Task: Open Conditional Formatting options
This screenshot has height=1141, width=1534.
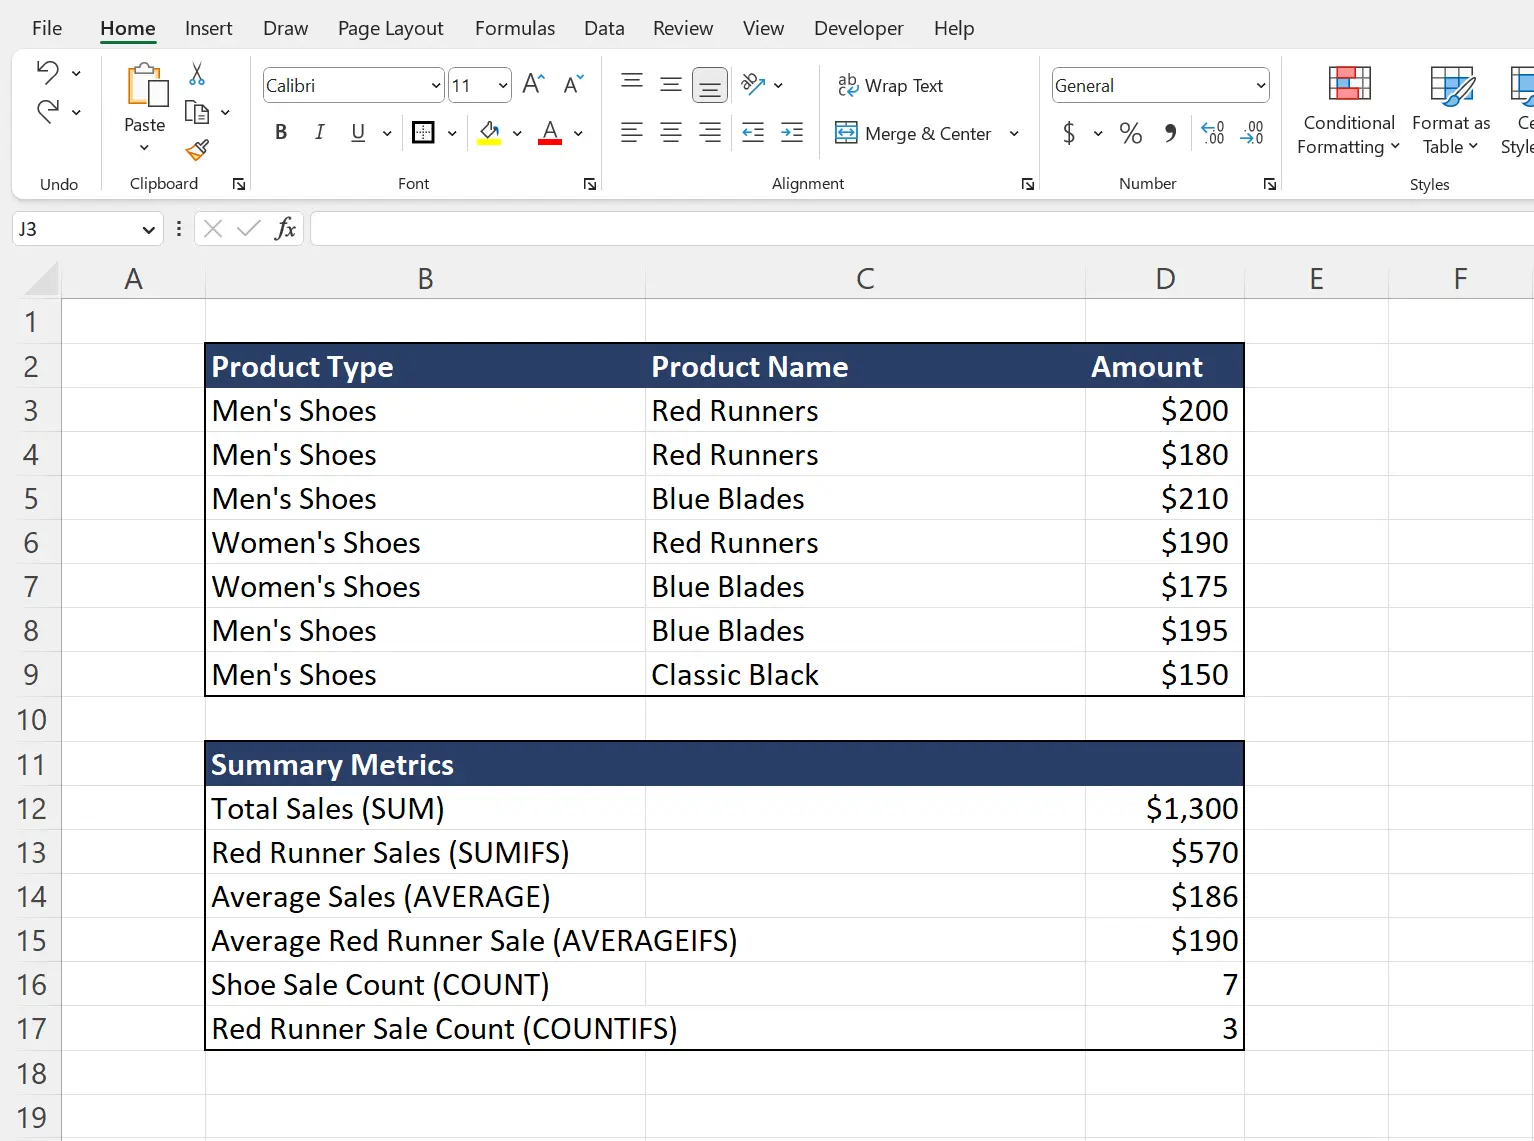Action: 1347,110
